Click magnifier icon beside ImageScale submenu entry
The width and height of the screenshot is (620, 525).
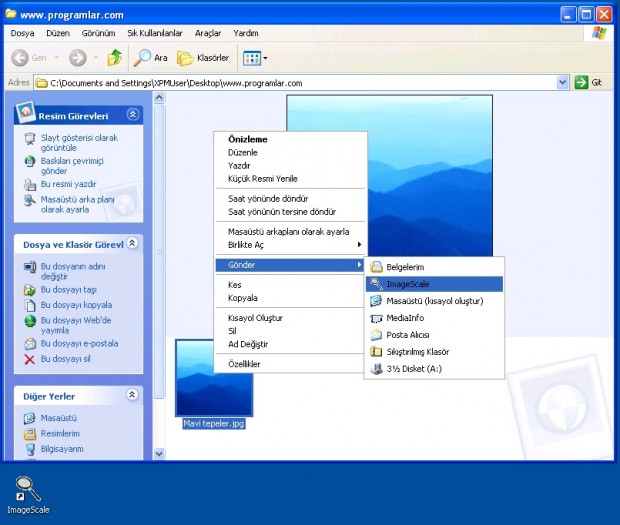pyautogui.click(x=376, y=284)
